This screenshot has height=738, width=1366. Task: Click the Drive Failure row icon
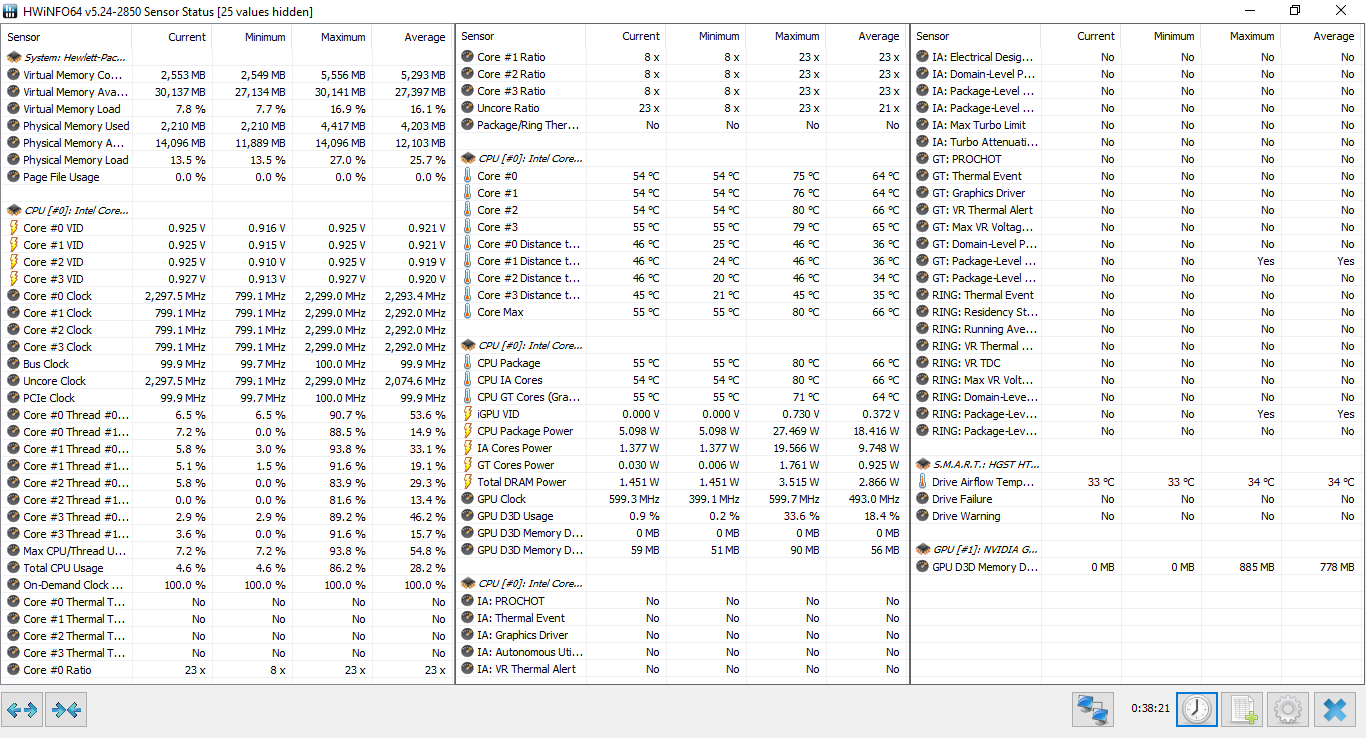(x=923, y=499)
